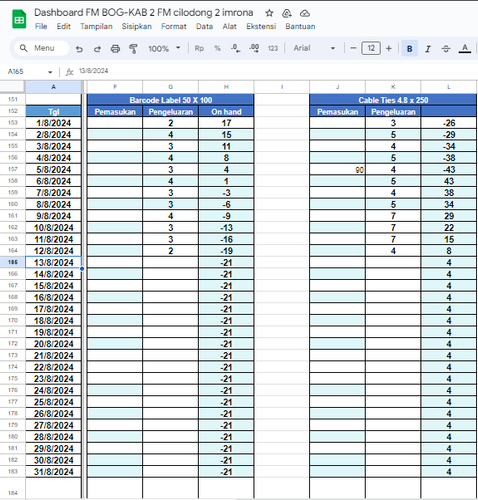Select column H header
The height and width of the screenshot is (500, 478).
click(226, 87)
